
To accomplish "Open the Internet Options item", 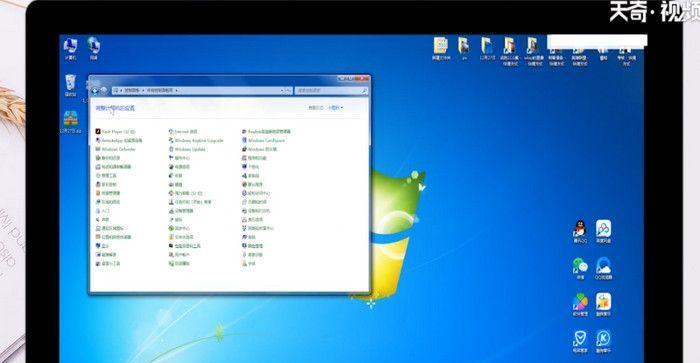I will (183, 132).
